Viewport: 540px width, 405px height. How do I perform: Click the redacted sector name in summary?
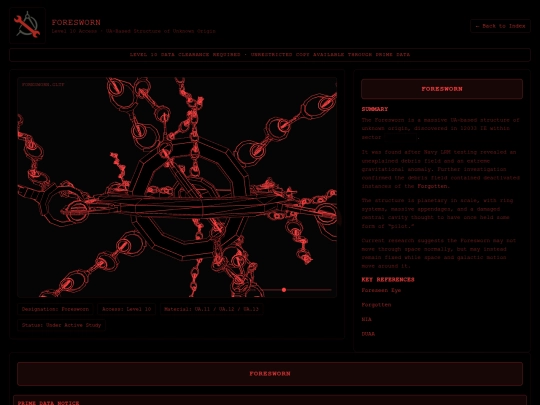400,137
